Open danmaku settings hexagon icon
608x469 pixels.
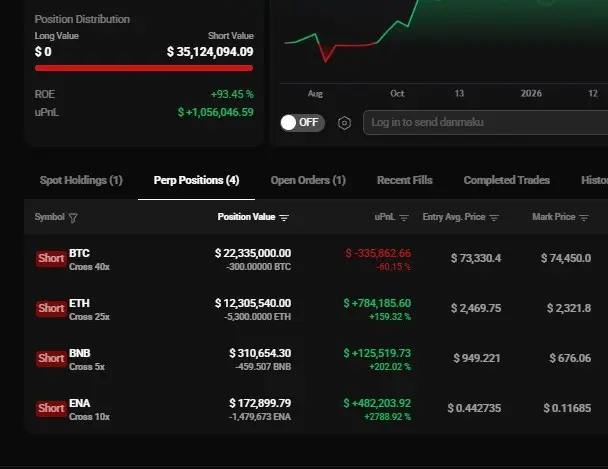click(x=344, y=123)
